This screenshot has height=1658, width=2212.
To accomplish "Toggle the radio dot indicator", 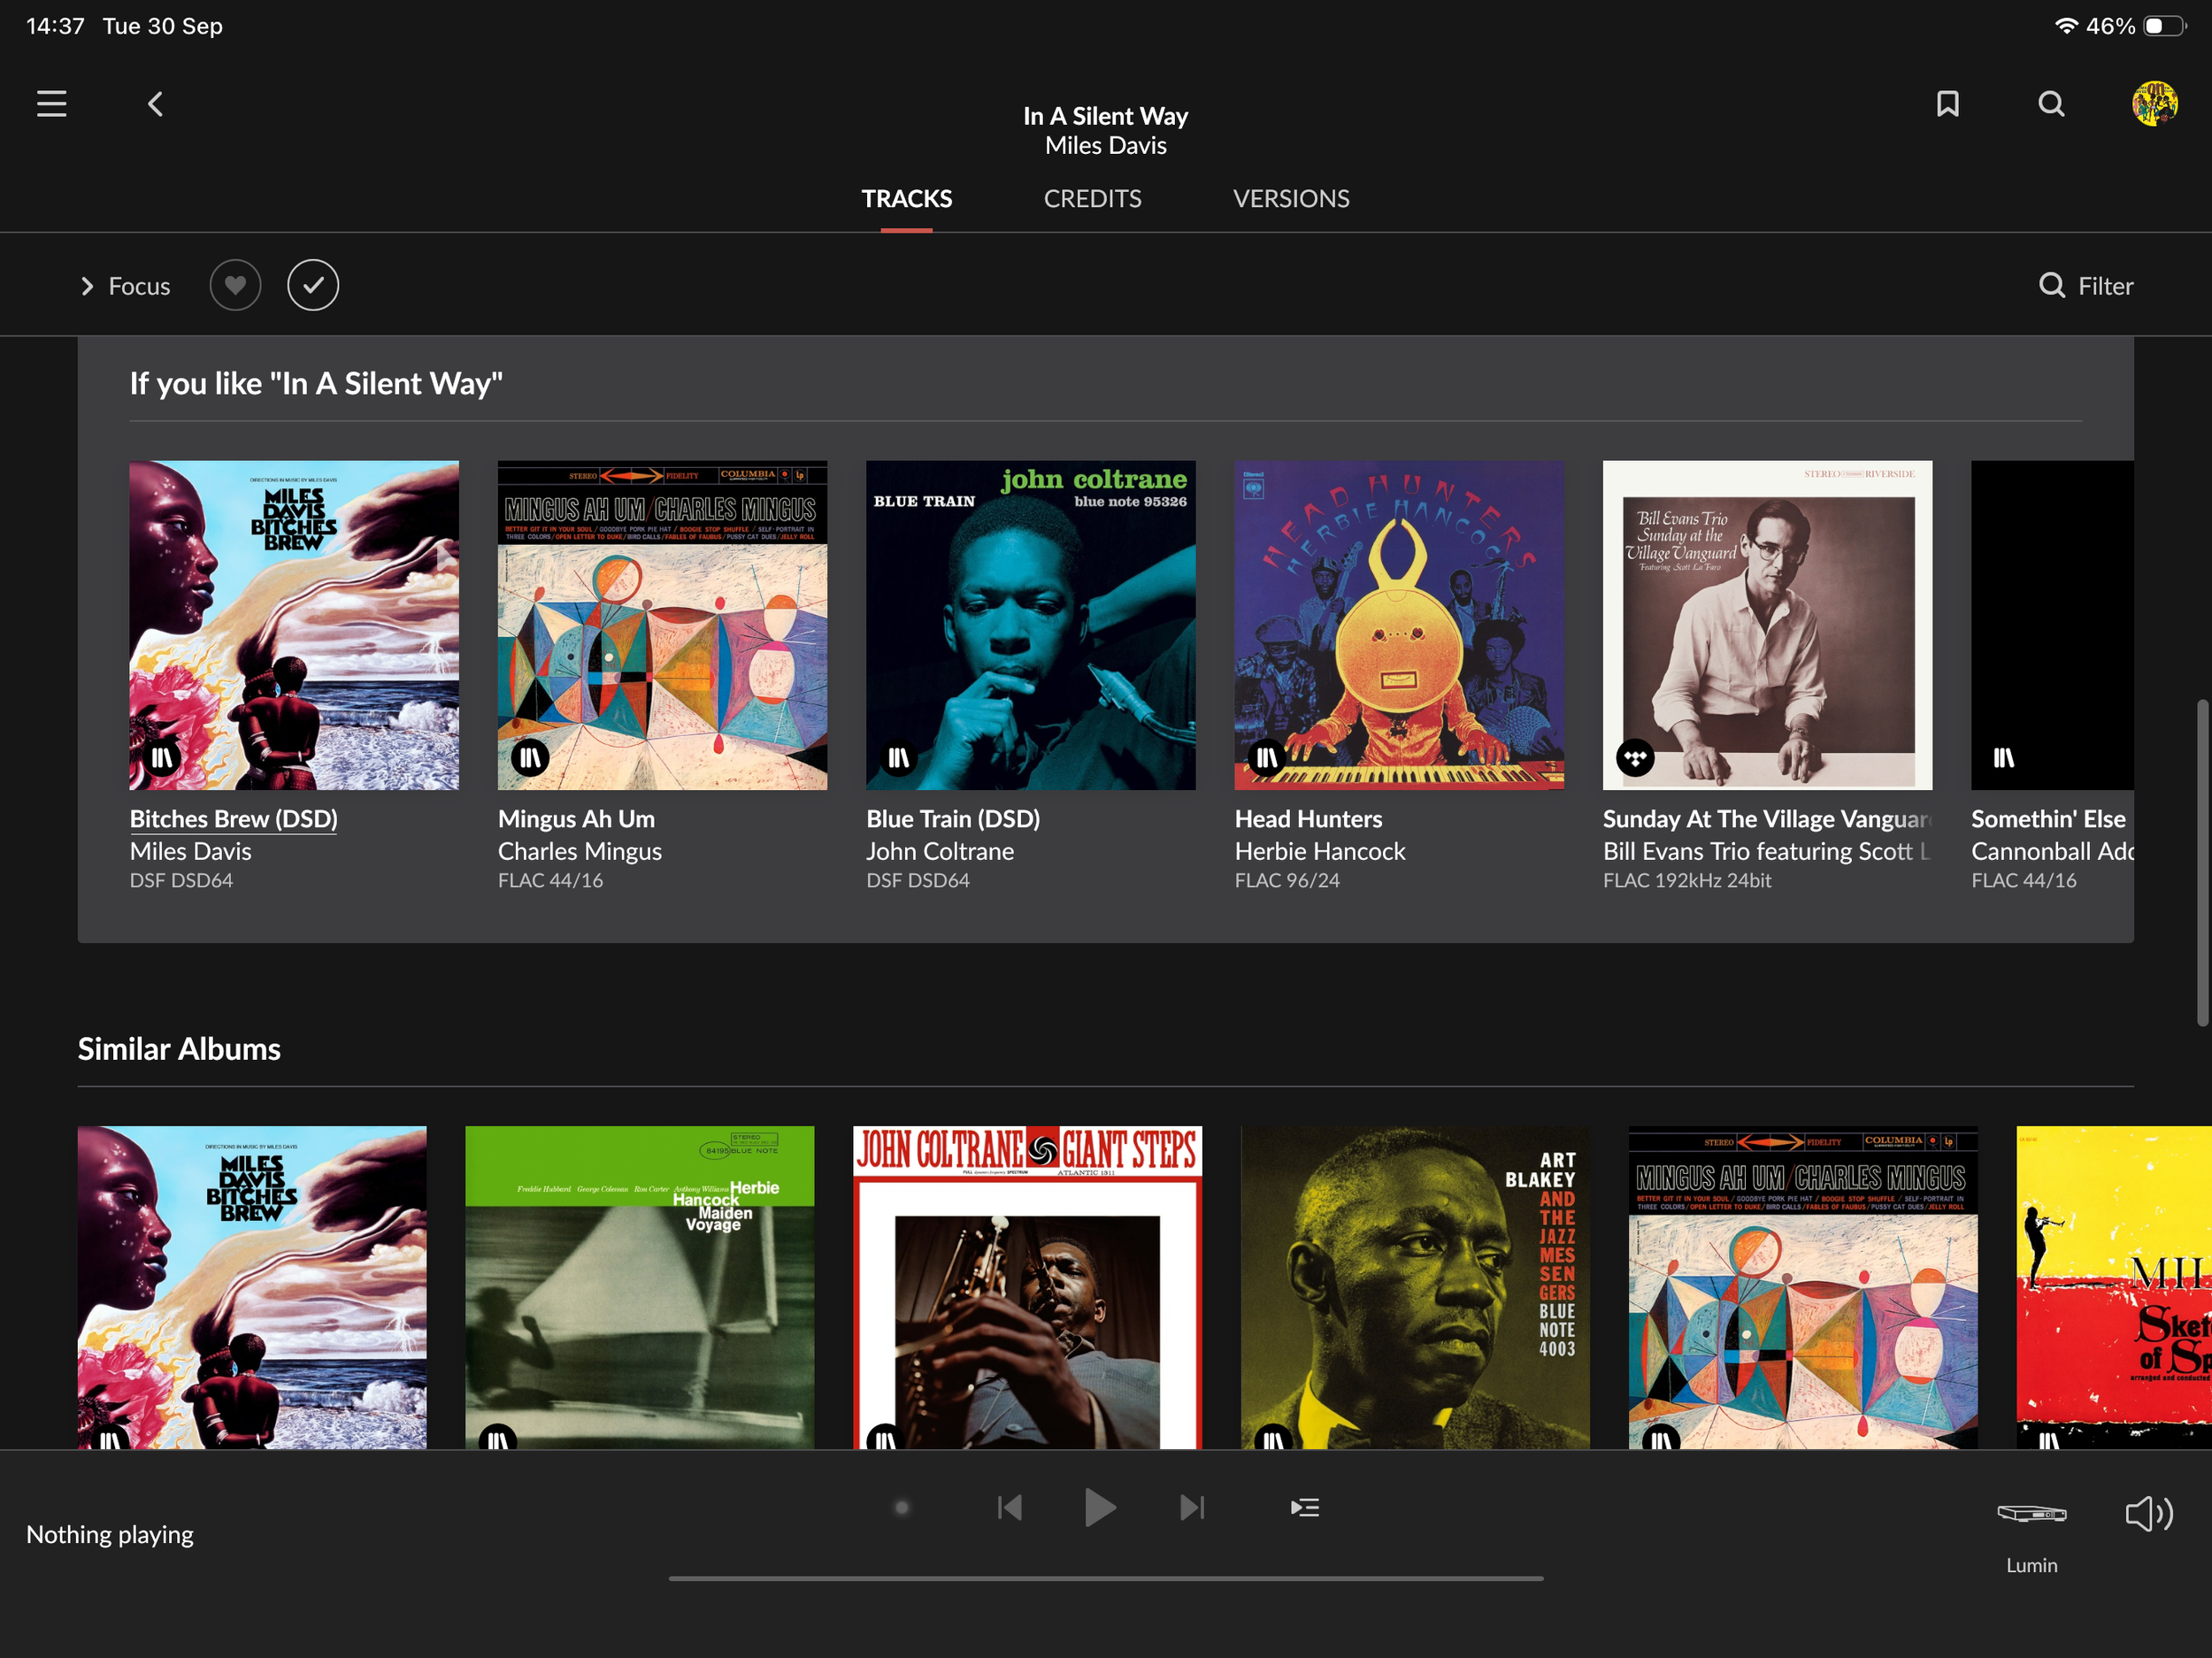I will tap(901, 1507).
